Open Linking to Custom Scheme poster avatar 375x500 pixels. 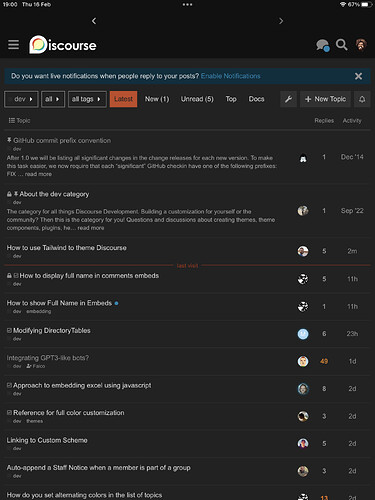click(303, 444)
